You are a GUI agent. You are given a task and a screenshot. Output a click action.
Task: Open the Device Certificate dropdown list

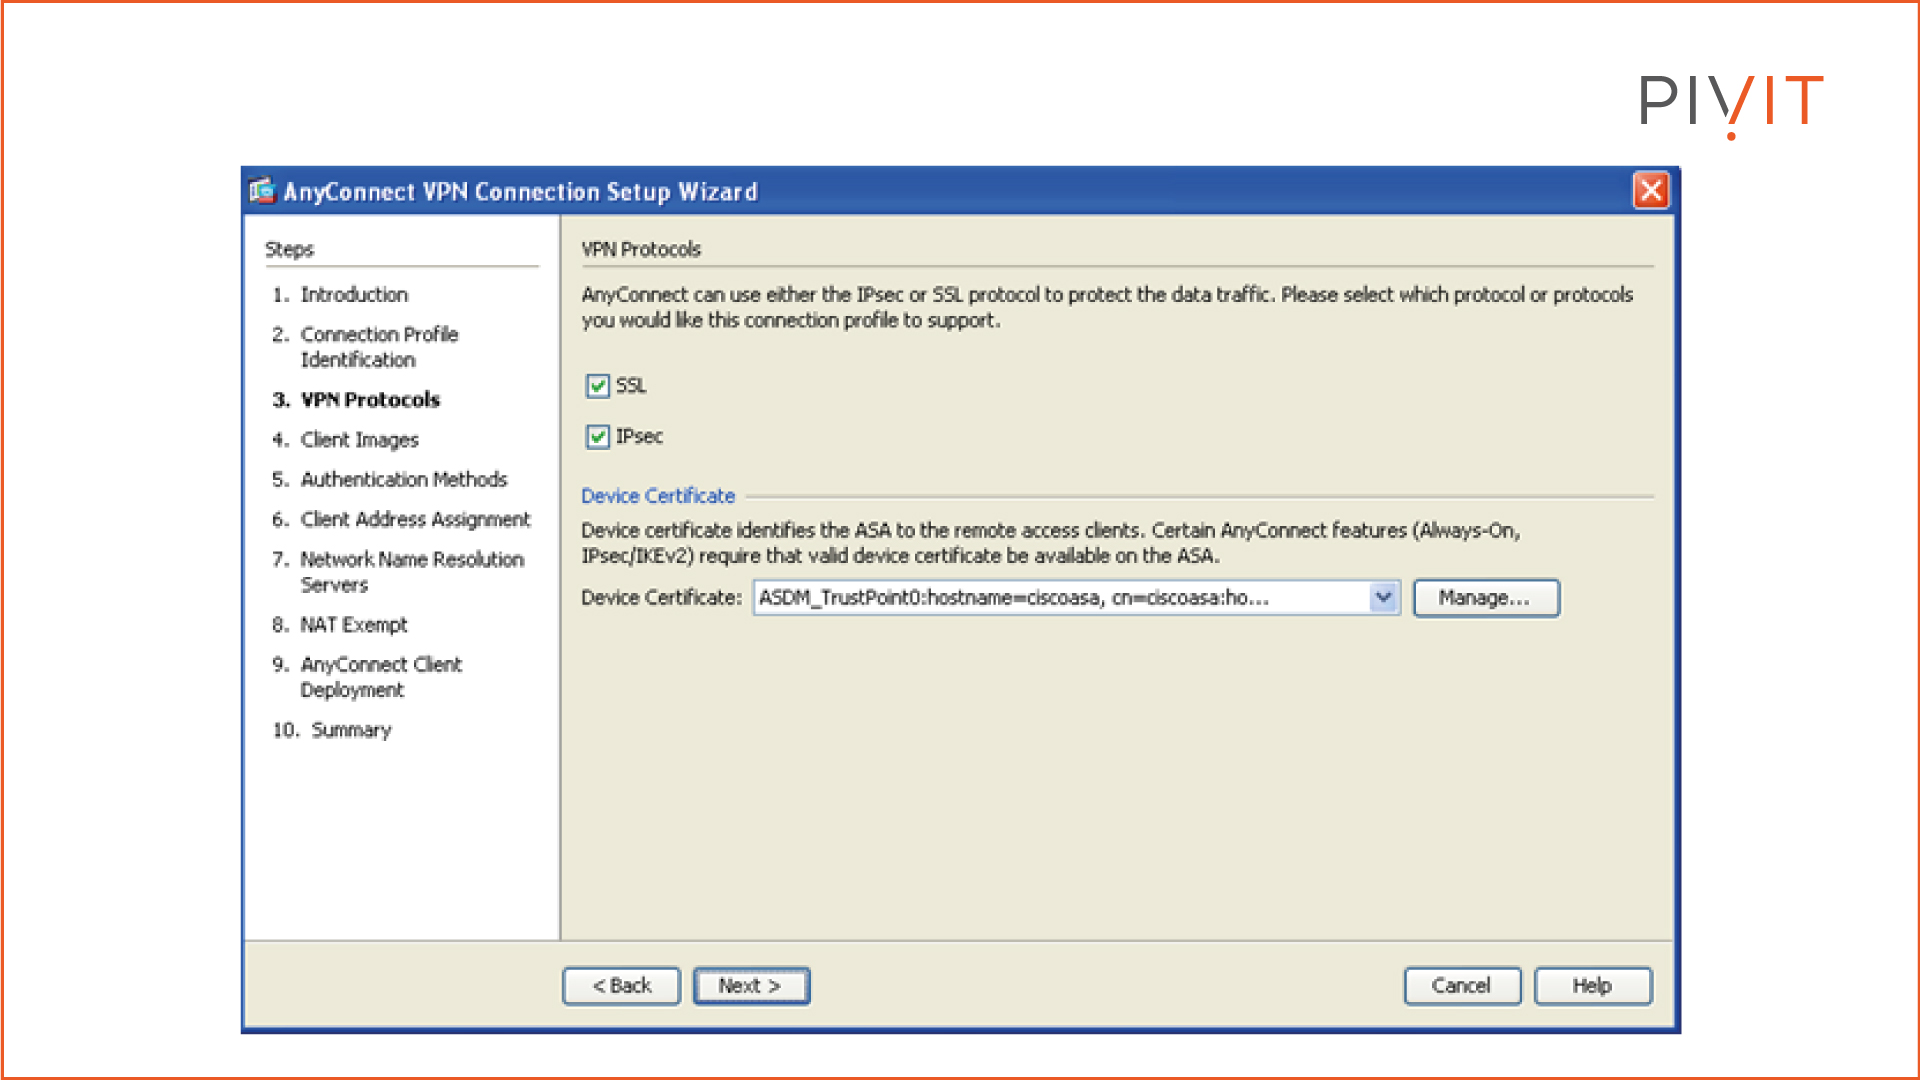1384,597
